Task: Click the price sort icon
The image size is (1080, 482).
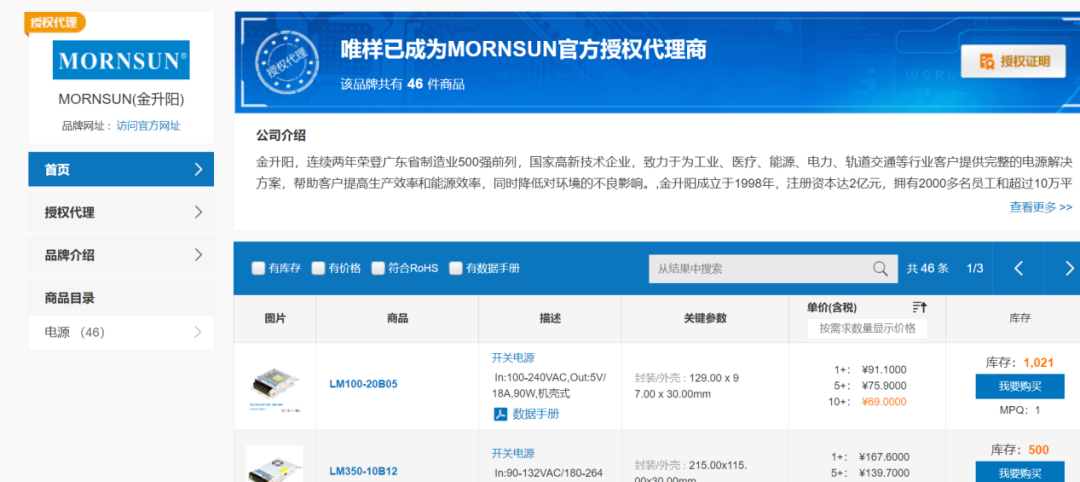Action: click(920, 307)
